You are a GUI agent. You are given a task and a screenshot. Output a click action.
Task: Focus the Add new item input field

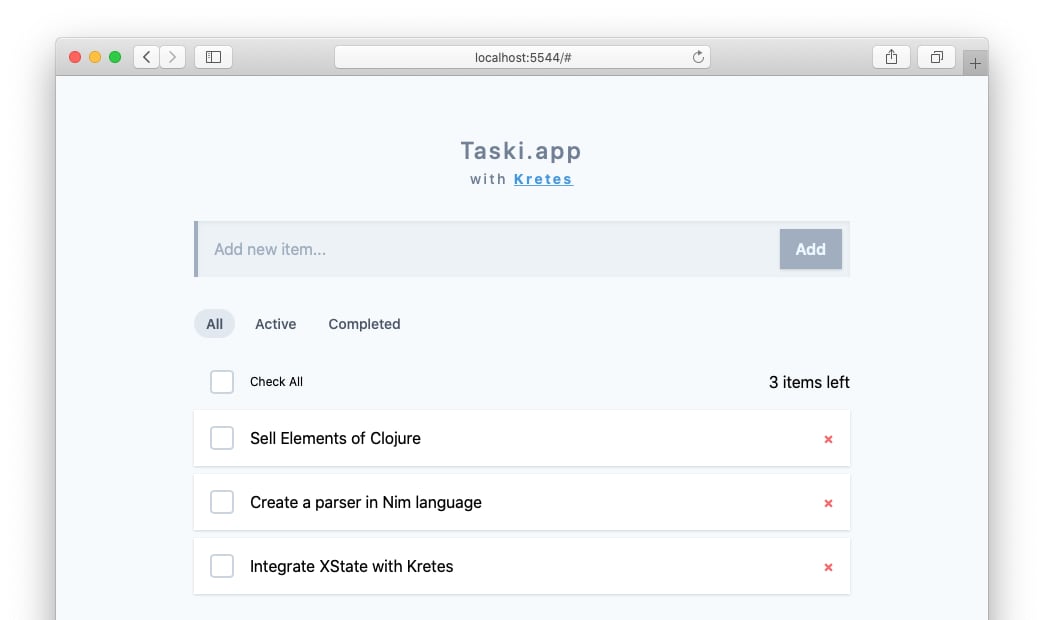(x=489, y=249)
